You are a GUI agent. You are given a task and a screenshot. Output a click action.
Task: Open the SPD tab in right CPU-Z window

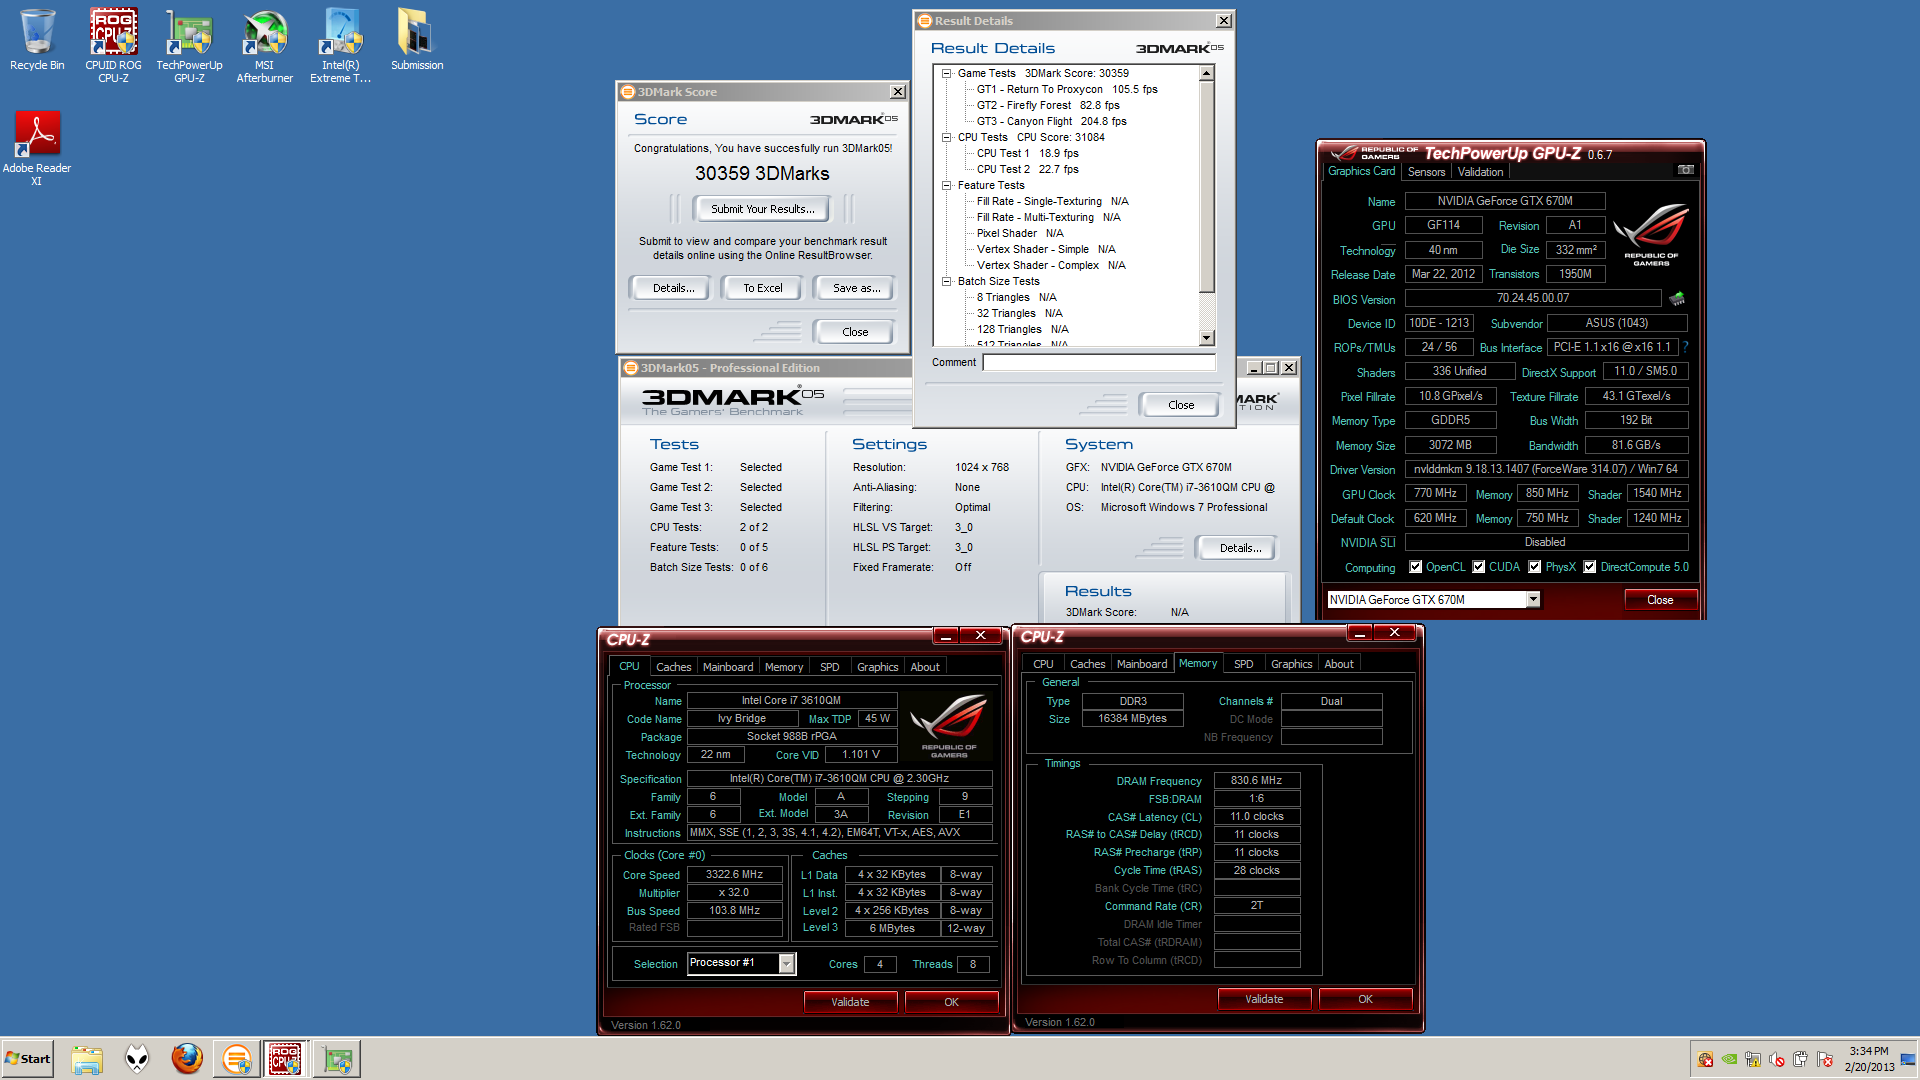[1243, 664]
